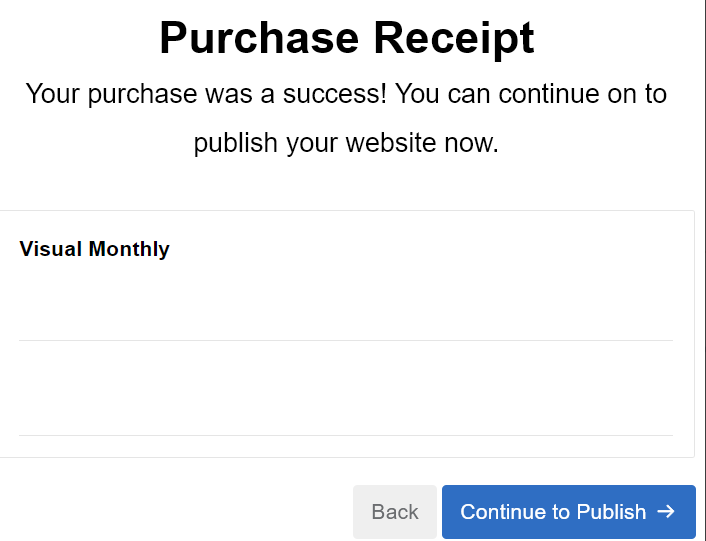Viewport: 706px width, 541px height.
Task: Click the word "Visual" in the receipt
Action: [51, 249]
